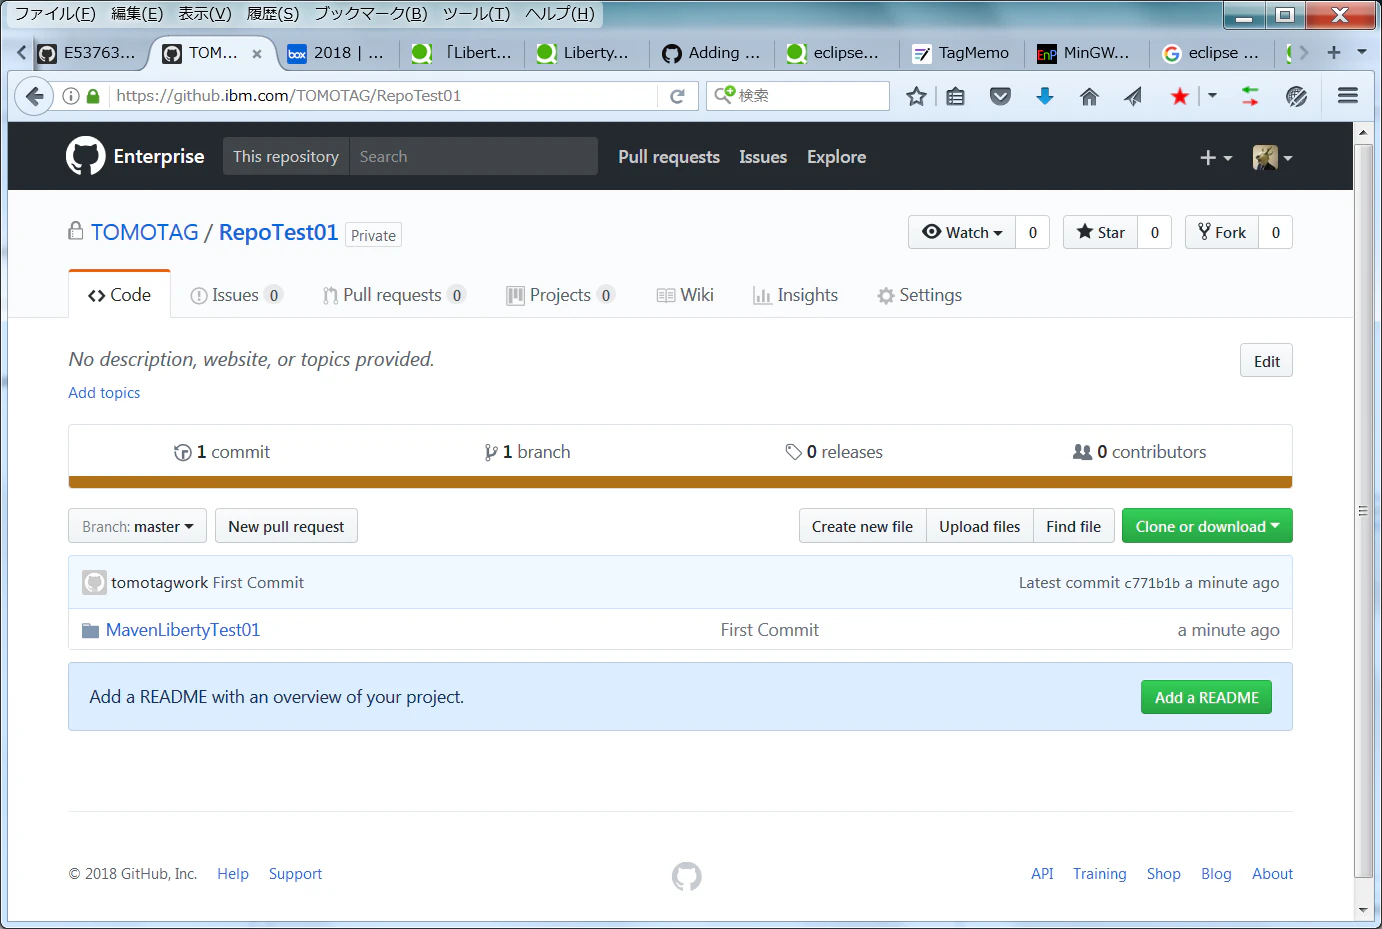1382x929 pixels.
Task: Go back using the browser back arrow
Action: click(34, 96)
